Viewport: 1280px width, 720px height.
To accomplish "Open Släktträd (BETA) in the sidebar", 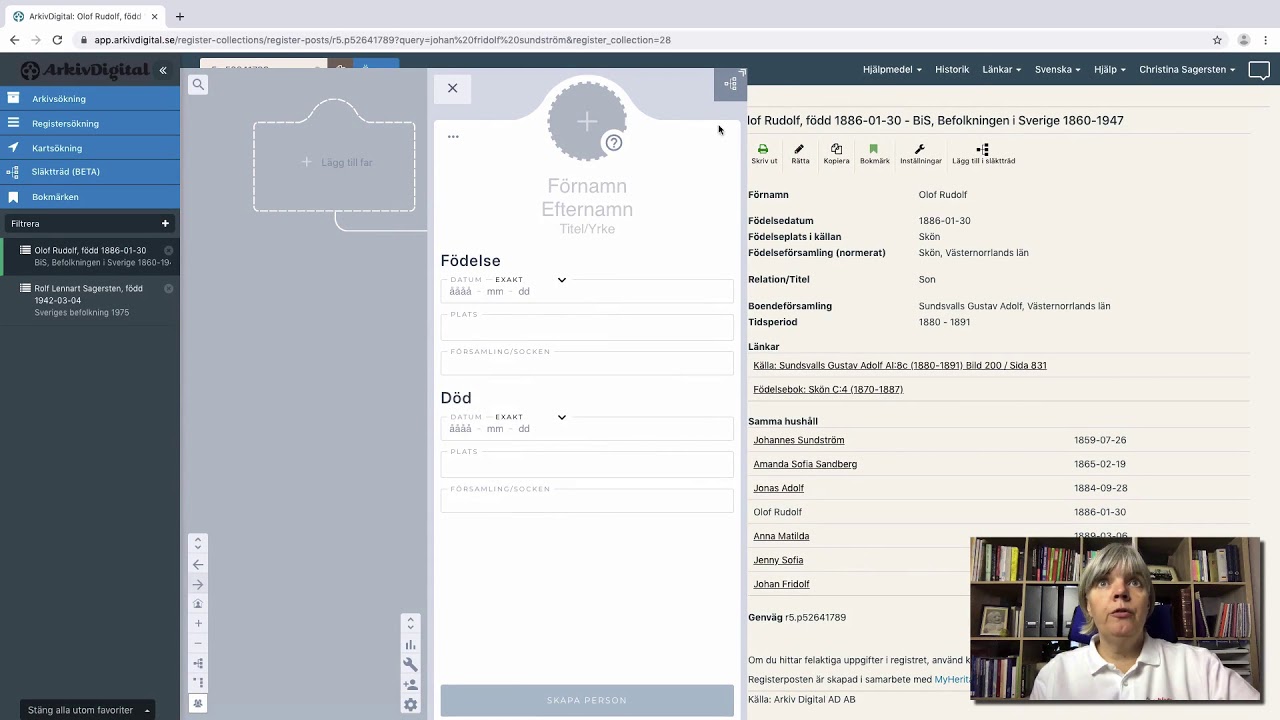I will coord(90,172).
